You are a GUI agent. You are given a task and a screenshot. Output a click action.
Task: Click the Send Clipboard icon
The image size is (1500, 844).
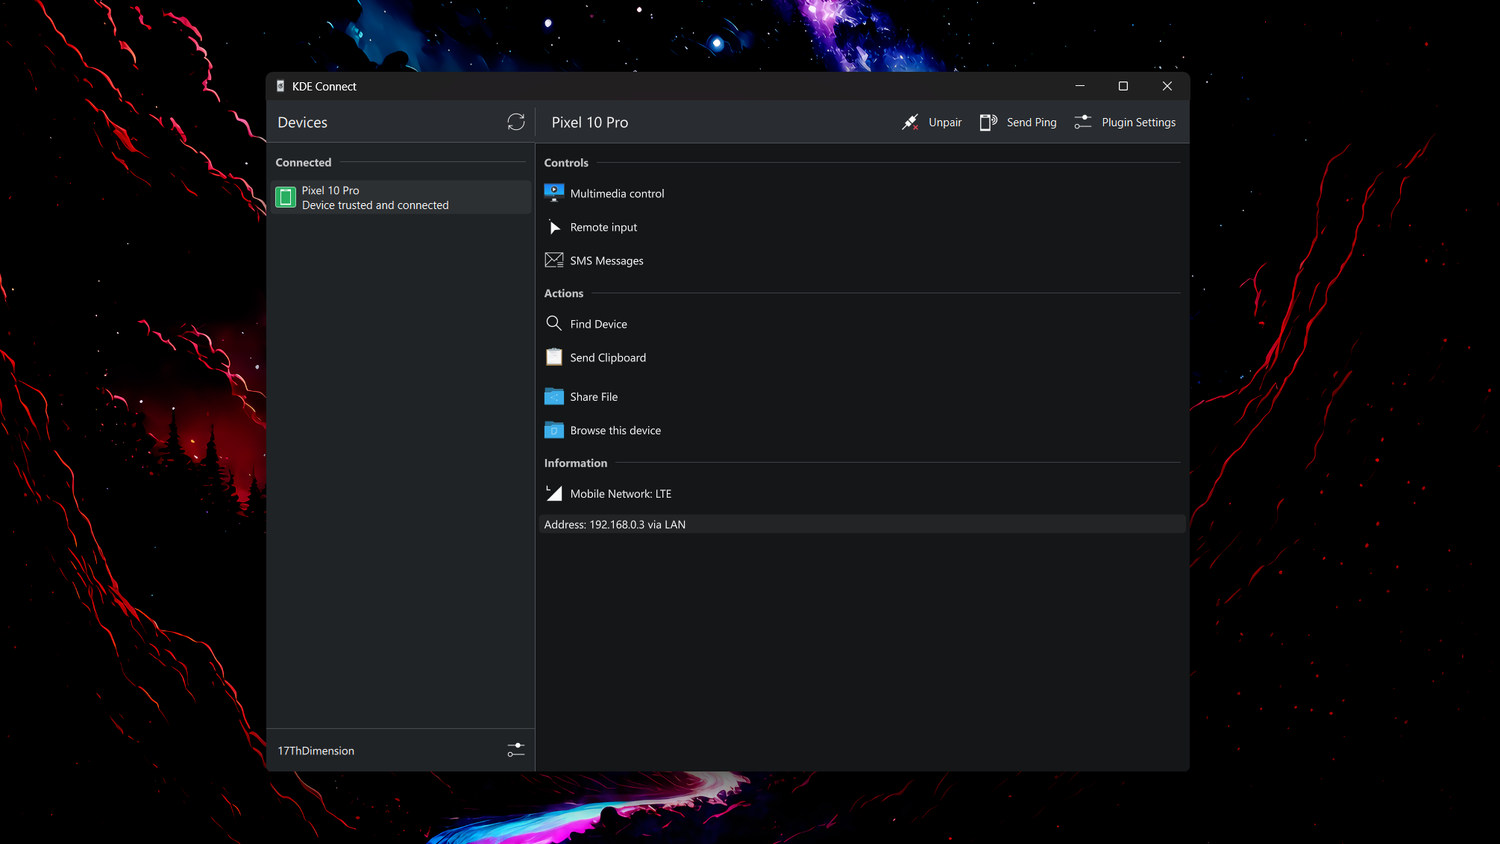point(554,357)
